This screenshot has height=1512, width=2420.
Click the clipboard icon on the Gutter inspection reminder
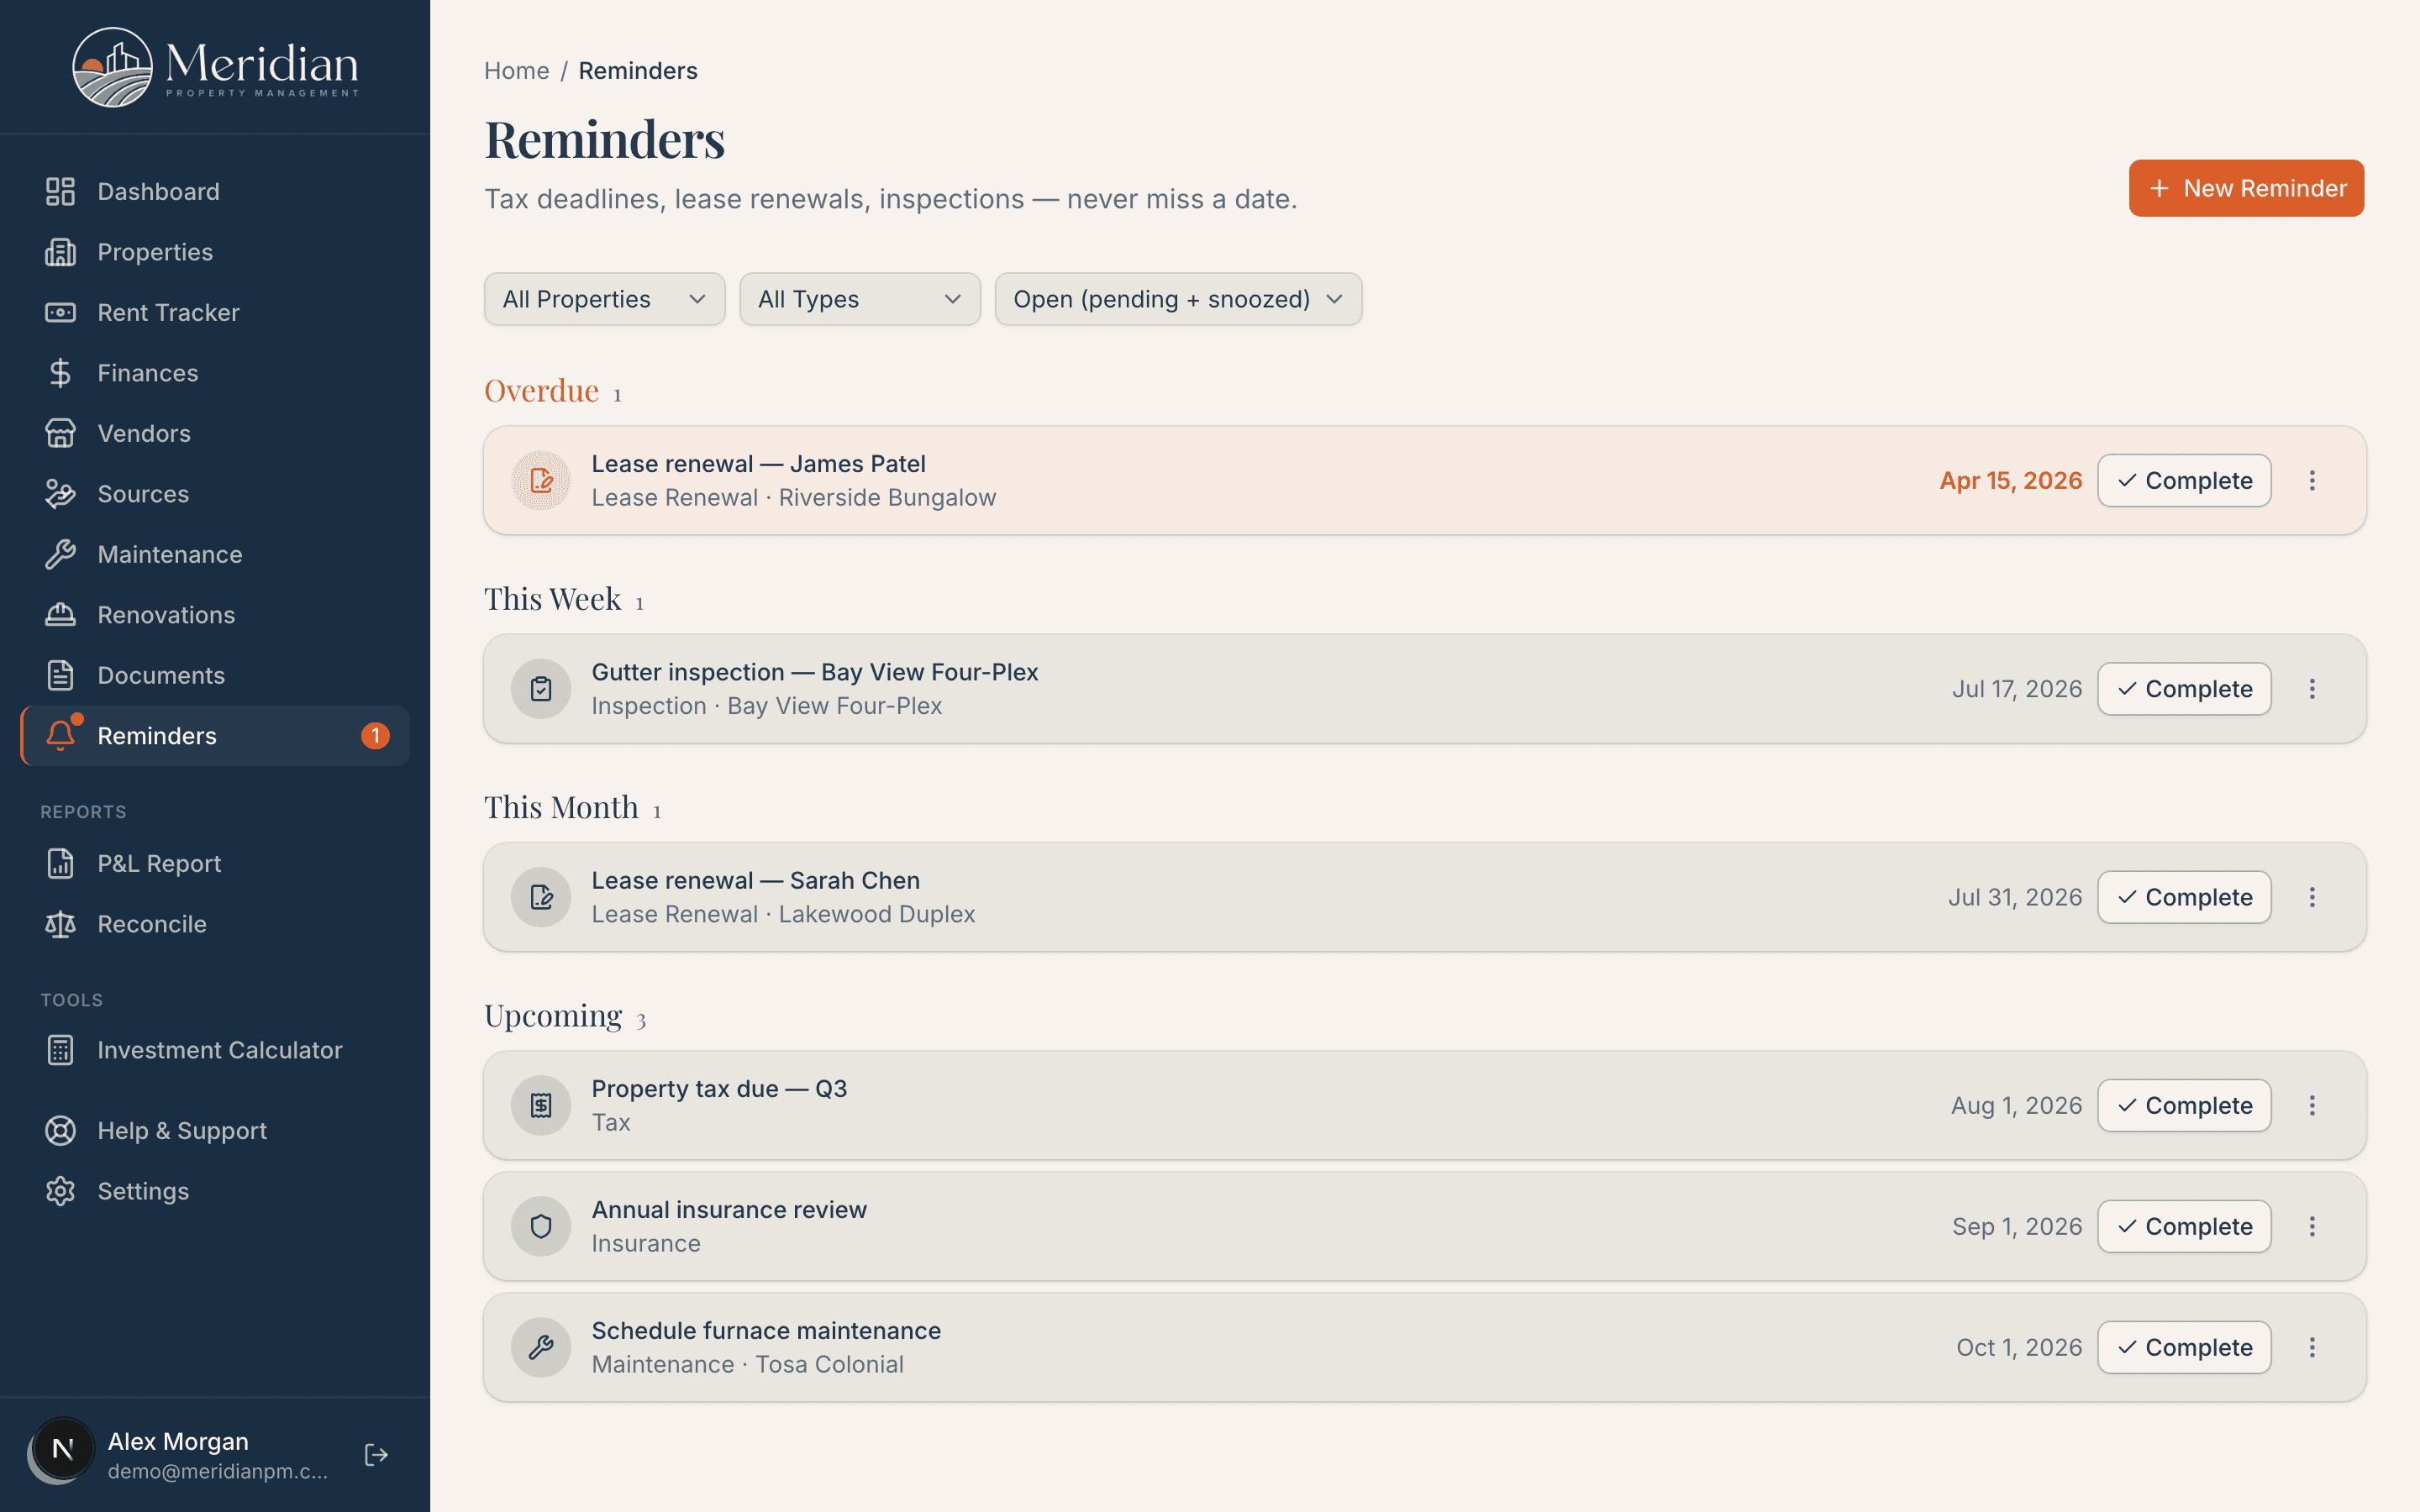pyautogui.click(x=541, y=689)
